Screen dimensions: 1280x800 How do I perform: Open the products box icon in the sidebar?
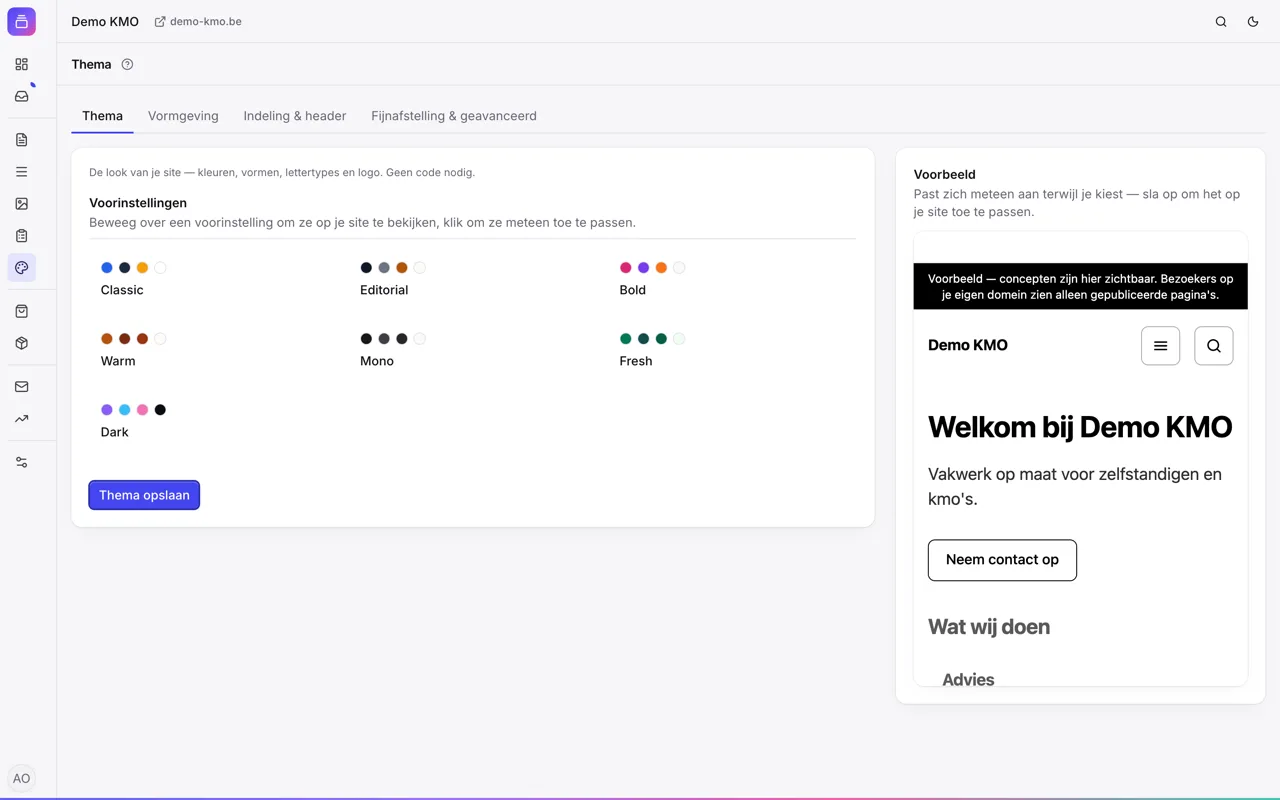click(21, 343)
